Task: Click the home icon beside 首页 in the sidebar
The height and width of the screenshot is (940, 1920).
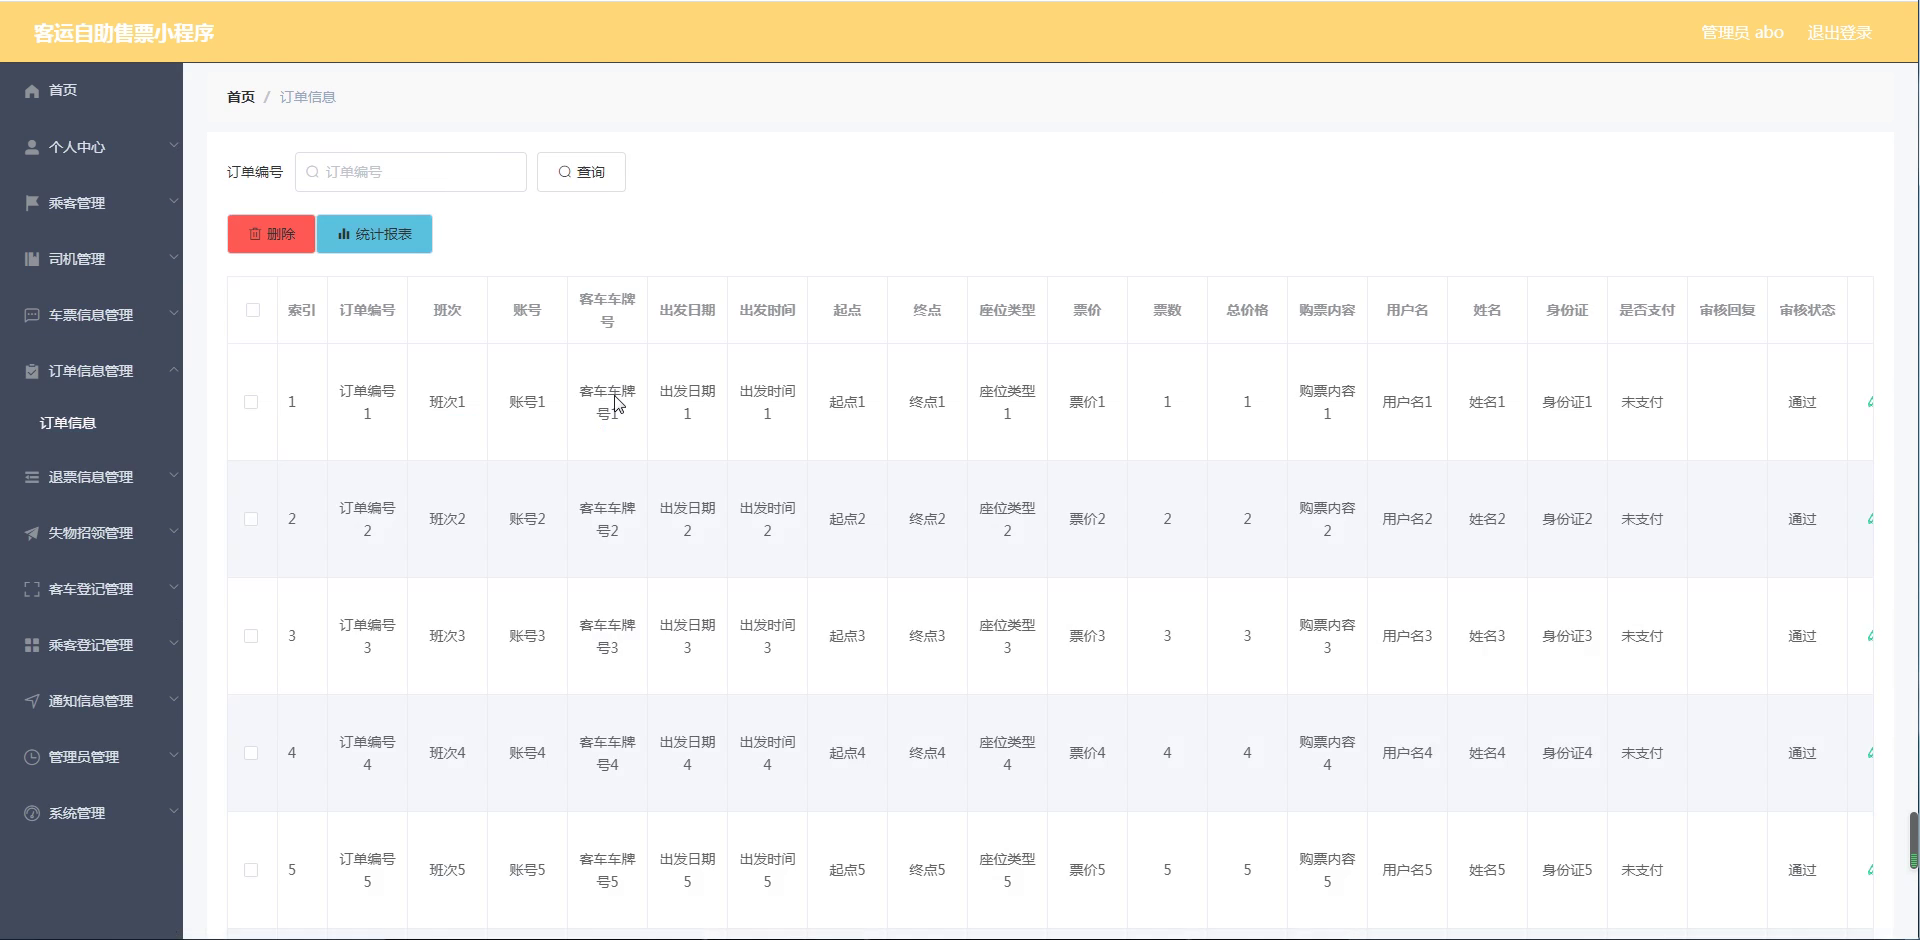Action: [x=32, y=91]
